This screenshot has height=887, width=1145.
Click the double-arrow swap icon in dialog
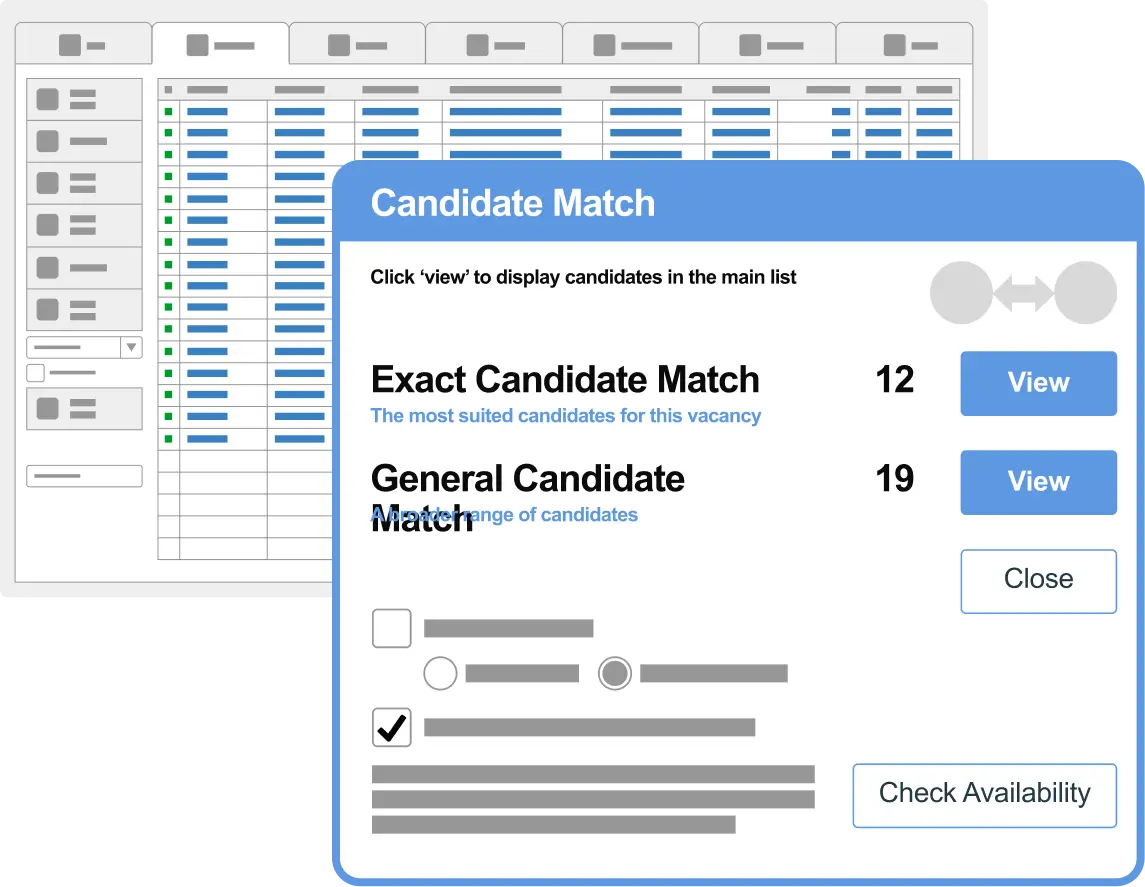1023,293
